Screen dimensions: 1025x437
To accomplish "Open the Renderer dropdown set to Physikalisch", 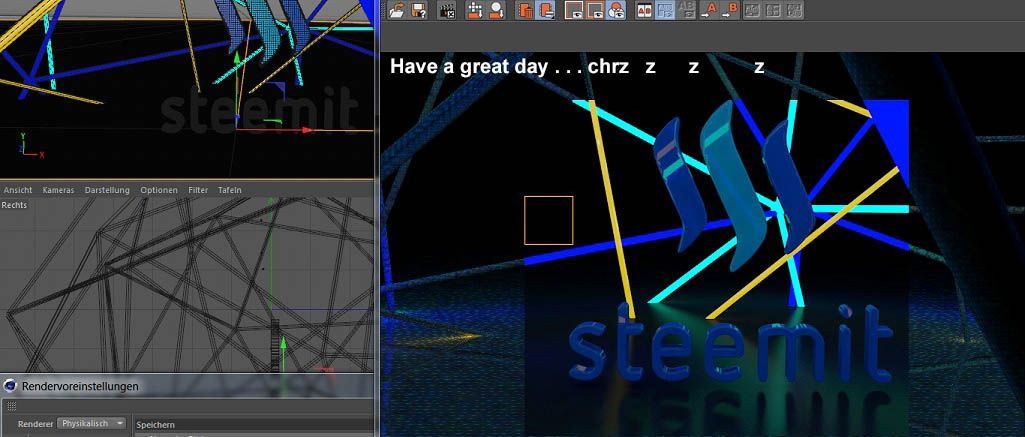I will pyautogui.click(x=92, y=423).
